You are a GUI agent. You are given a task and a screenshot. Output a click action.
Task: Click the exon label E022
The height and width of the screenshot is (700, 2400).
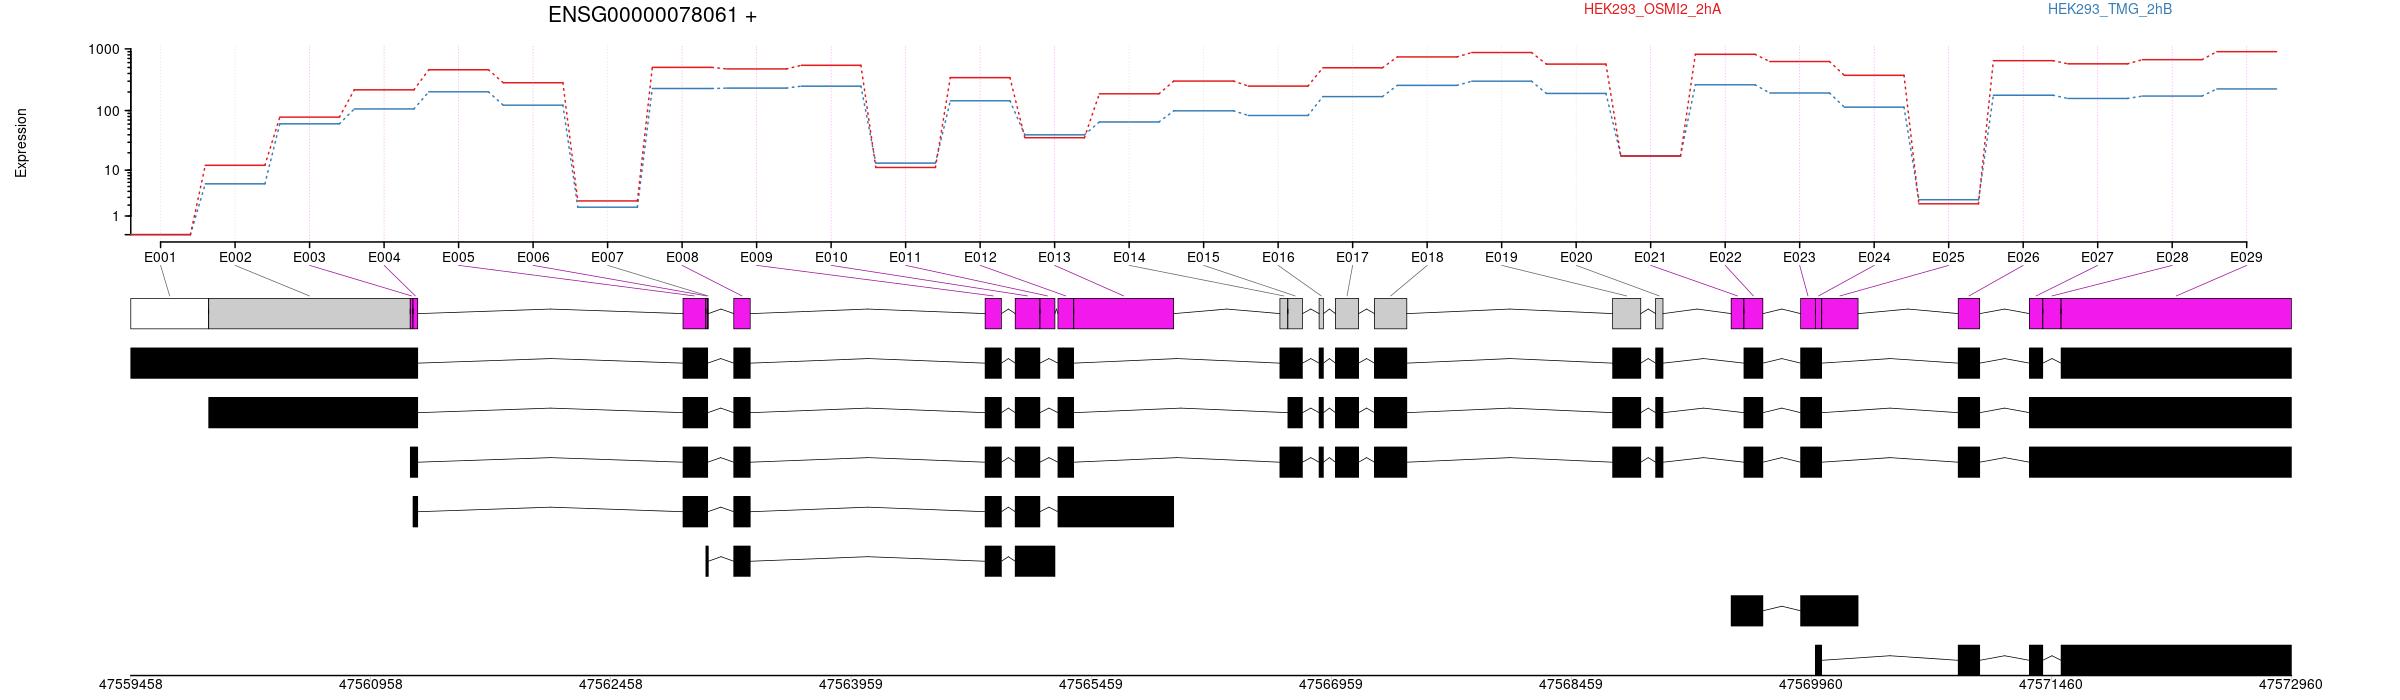coord(1725,257)
